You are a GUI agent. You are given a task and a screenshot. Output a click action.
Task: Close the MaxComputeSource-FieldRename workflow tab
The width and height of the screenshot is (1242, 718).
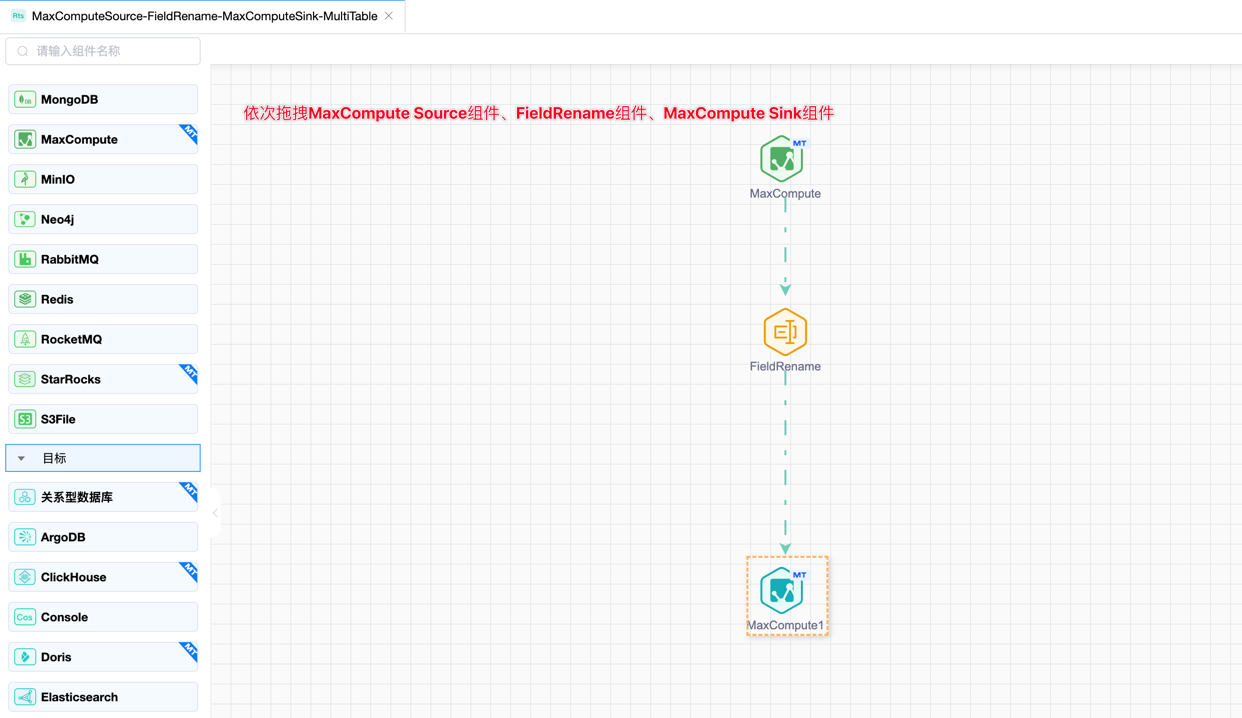pyautogui.click(x=389, y=17)
